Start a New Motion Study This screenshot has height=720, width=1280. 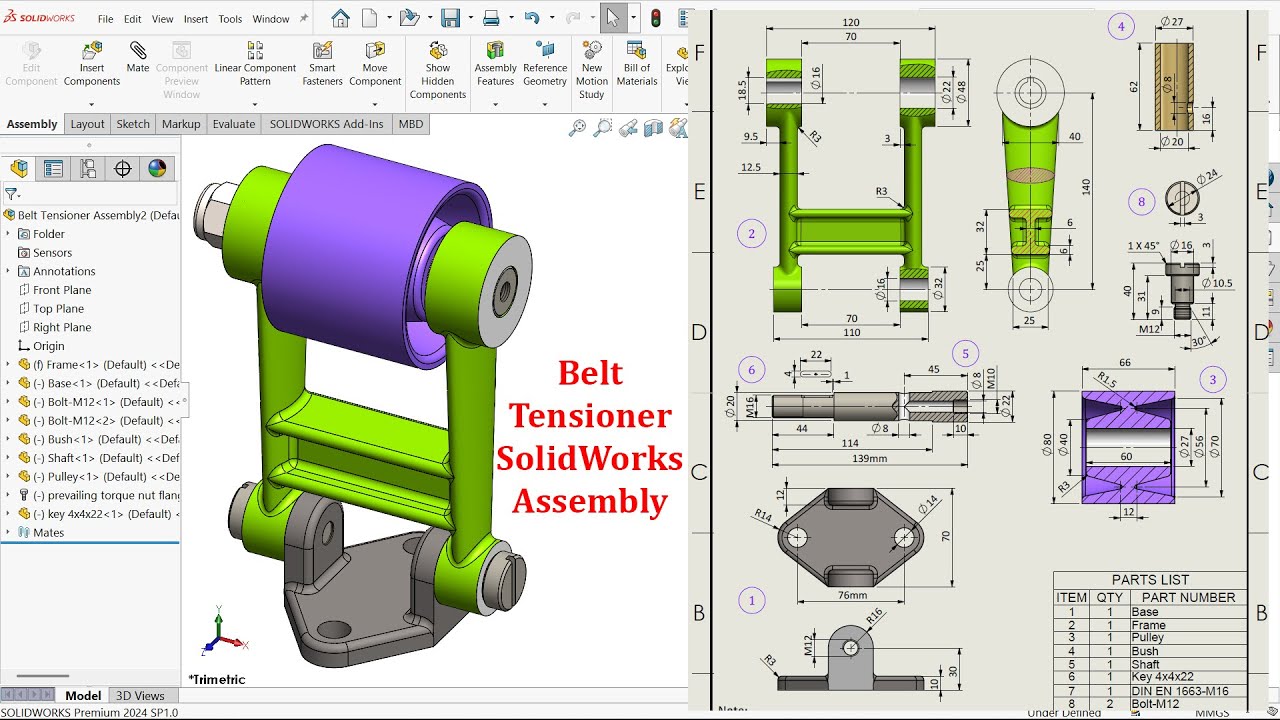592,70
